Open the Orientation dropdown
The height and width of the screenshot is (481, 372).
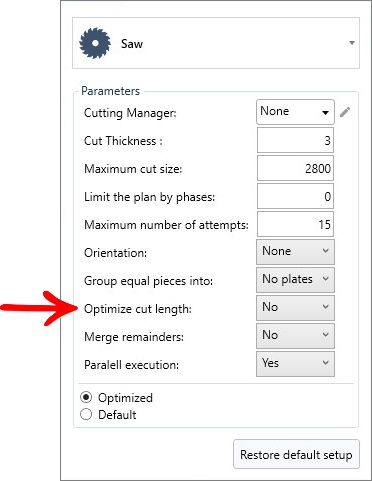coord(295,252)
